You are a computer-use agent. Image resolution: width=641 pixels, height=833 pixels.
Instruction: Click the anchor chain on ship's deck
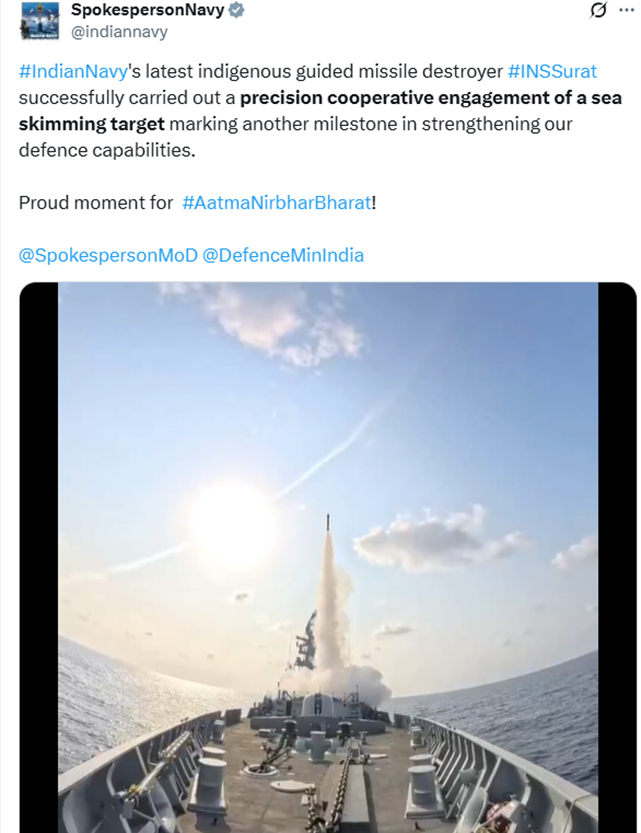click(x=338, y=785)
